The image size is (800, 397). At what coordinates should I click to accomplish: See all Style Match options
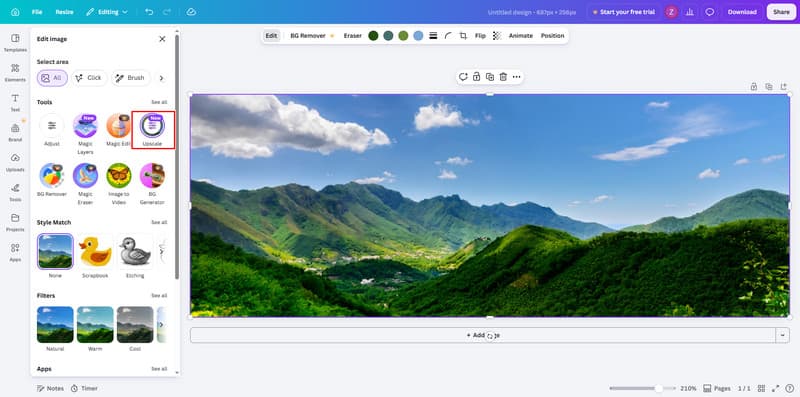coord(159,222)
